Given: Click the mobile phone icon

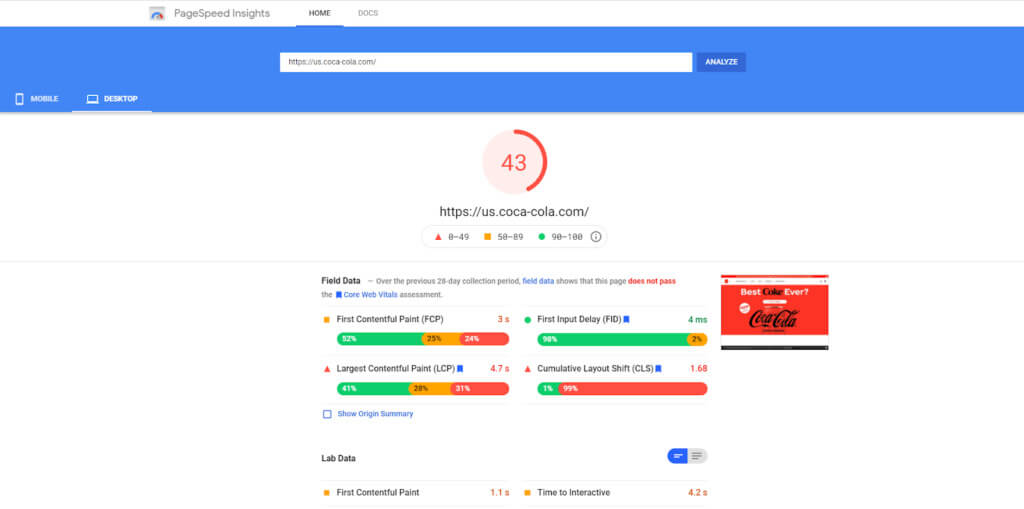Looking at the screenshot, I should pyautogui.click(x=20, y=99).
